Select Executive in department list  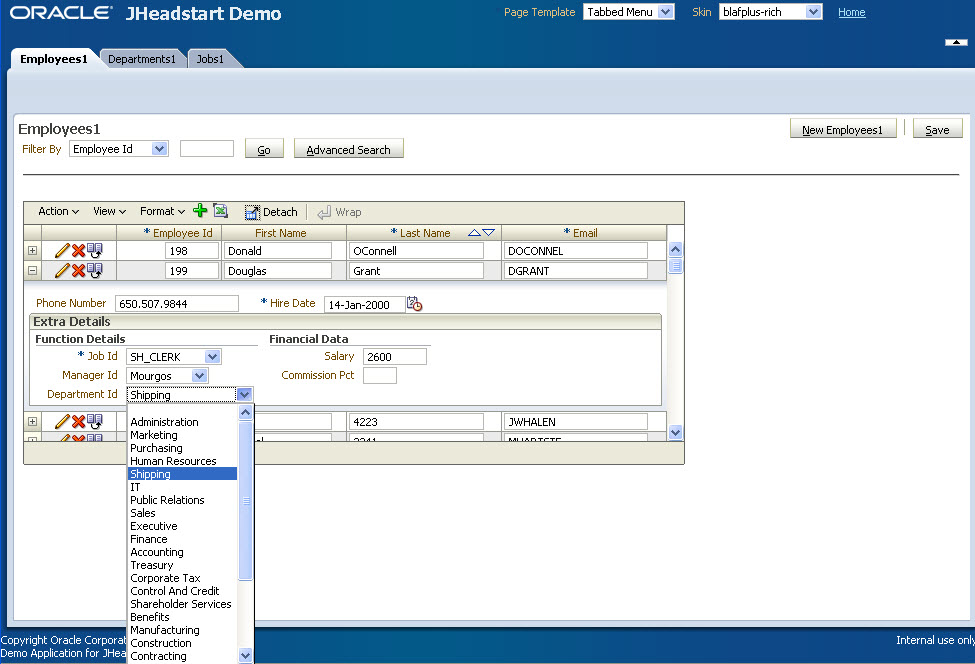182,526
